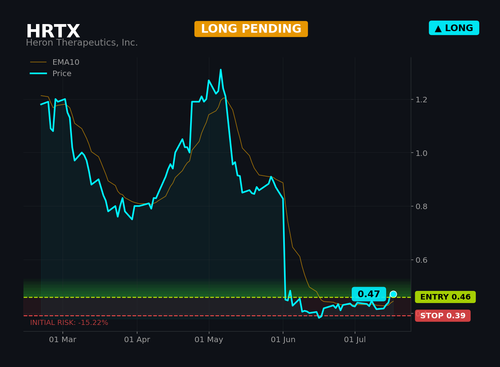Click the HRTX ticker title
This screenshot has height=367, width=500.
(x=53, y=31)
